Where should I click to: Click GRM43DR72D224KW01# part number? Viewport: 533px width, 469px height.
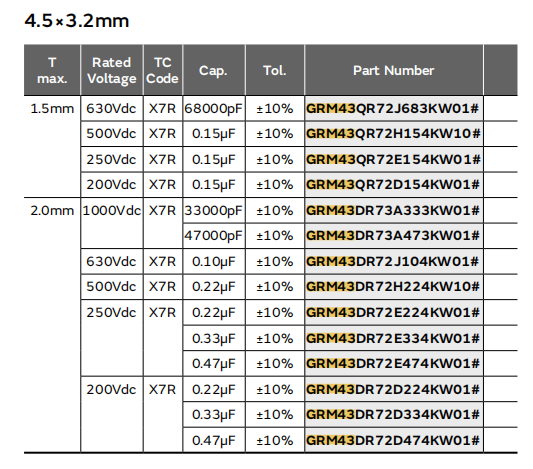click(x=393, y=389)
